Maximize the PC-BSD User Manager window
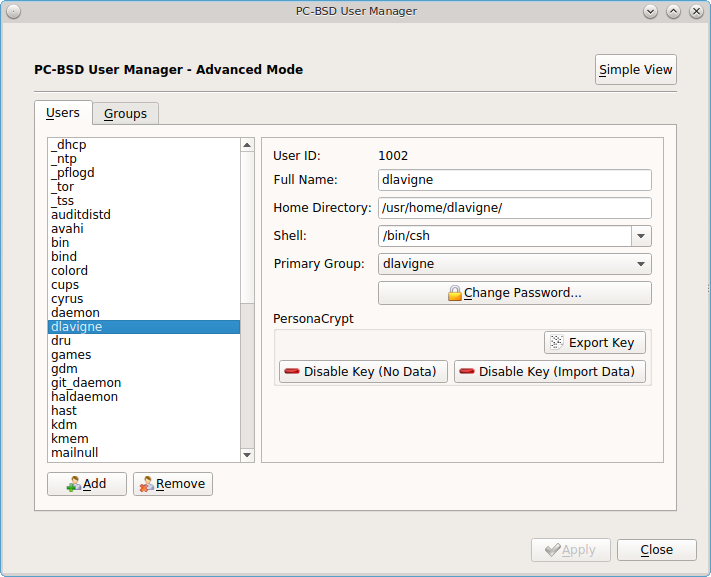Image resolution: width=711 pixels, height=577 pixels. coord(673,11)
